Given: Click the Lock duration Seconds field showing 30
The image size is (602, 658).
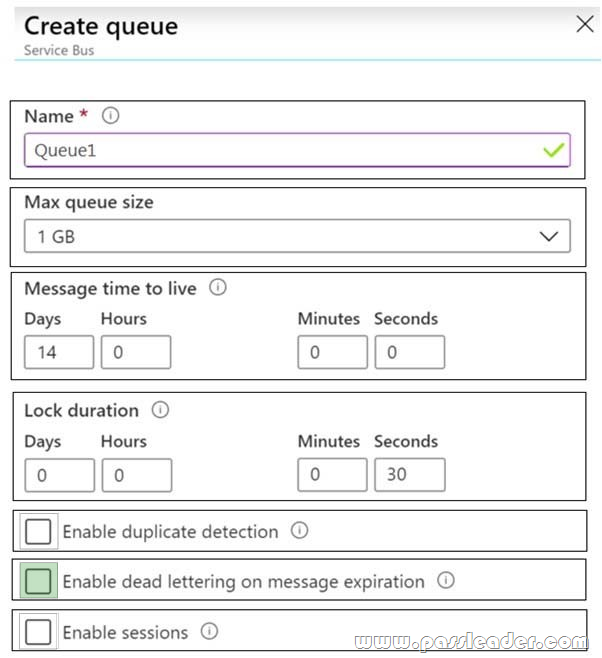Looking at the screenshot, I should point(410,475).
